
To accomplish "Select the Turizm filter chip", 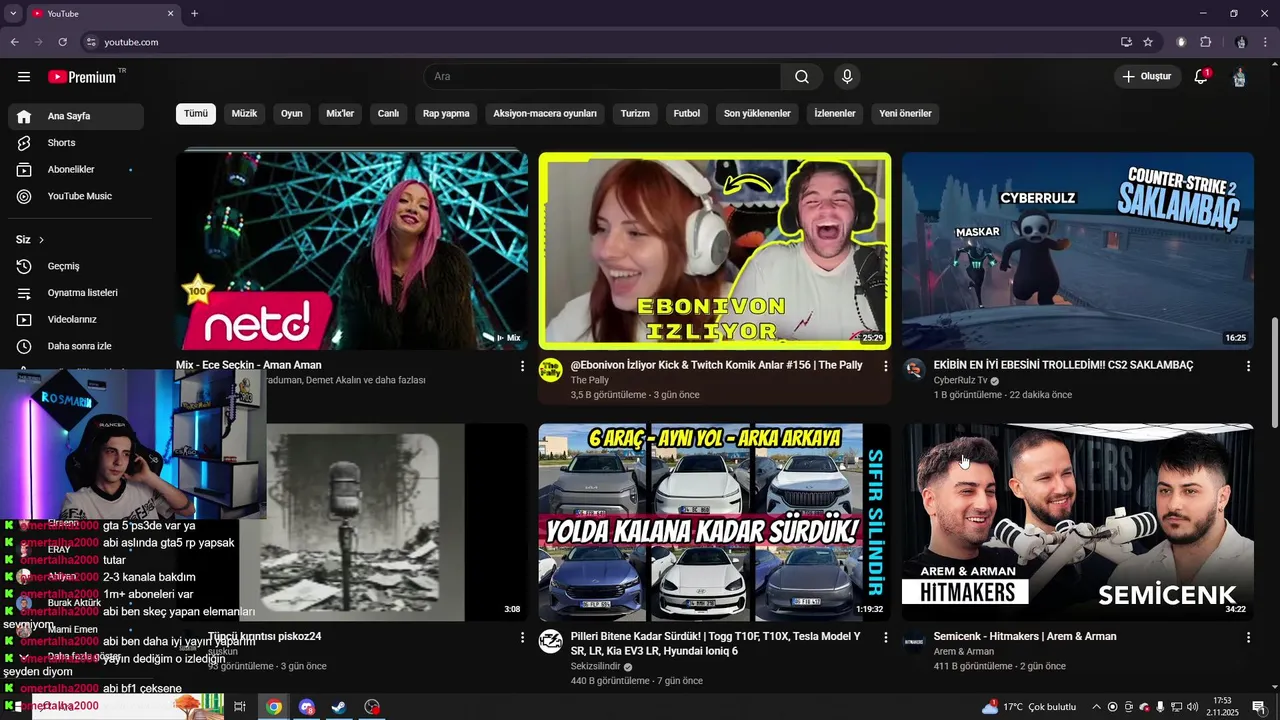I will tap(635, 114).
